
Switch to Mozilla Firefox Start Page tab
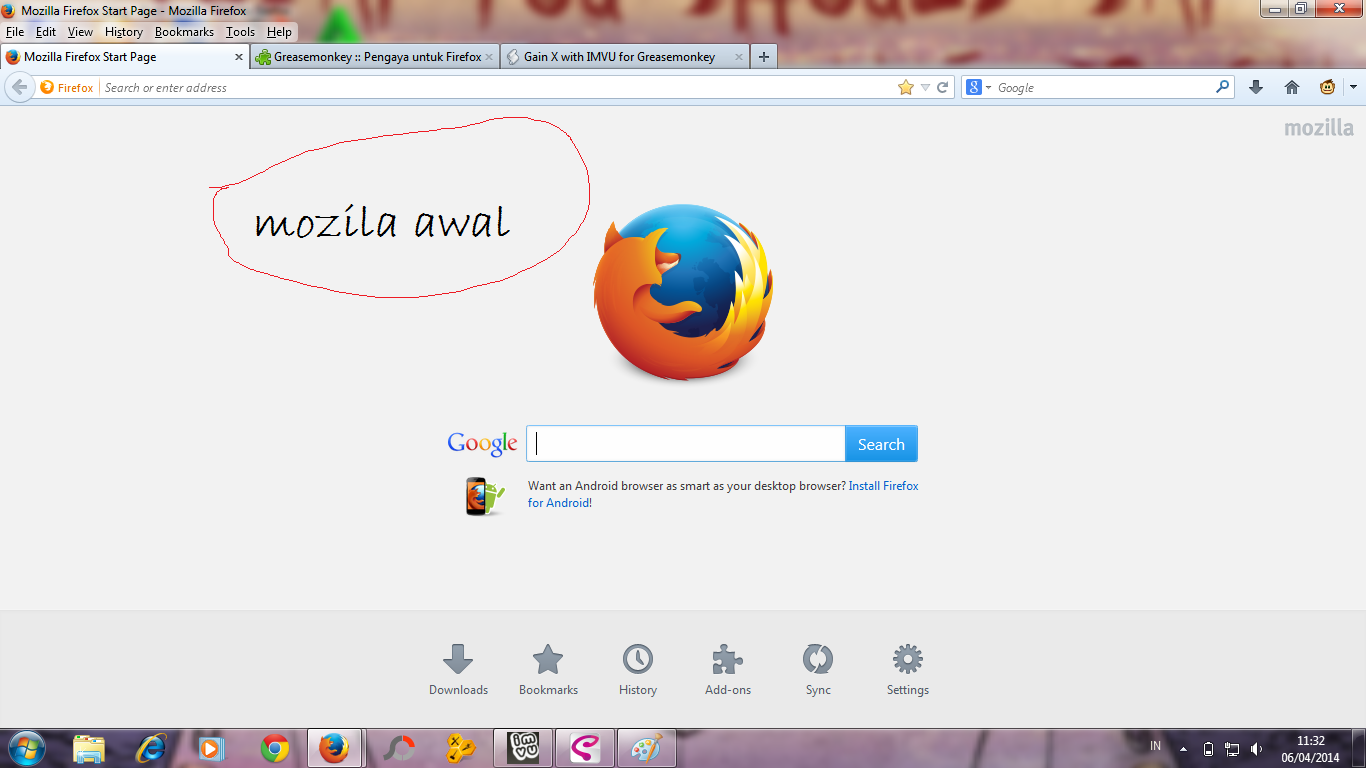[124, 57]
